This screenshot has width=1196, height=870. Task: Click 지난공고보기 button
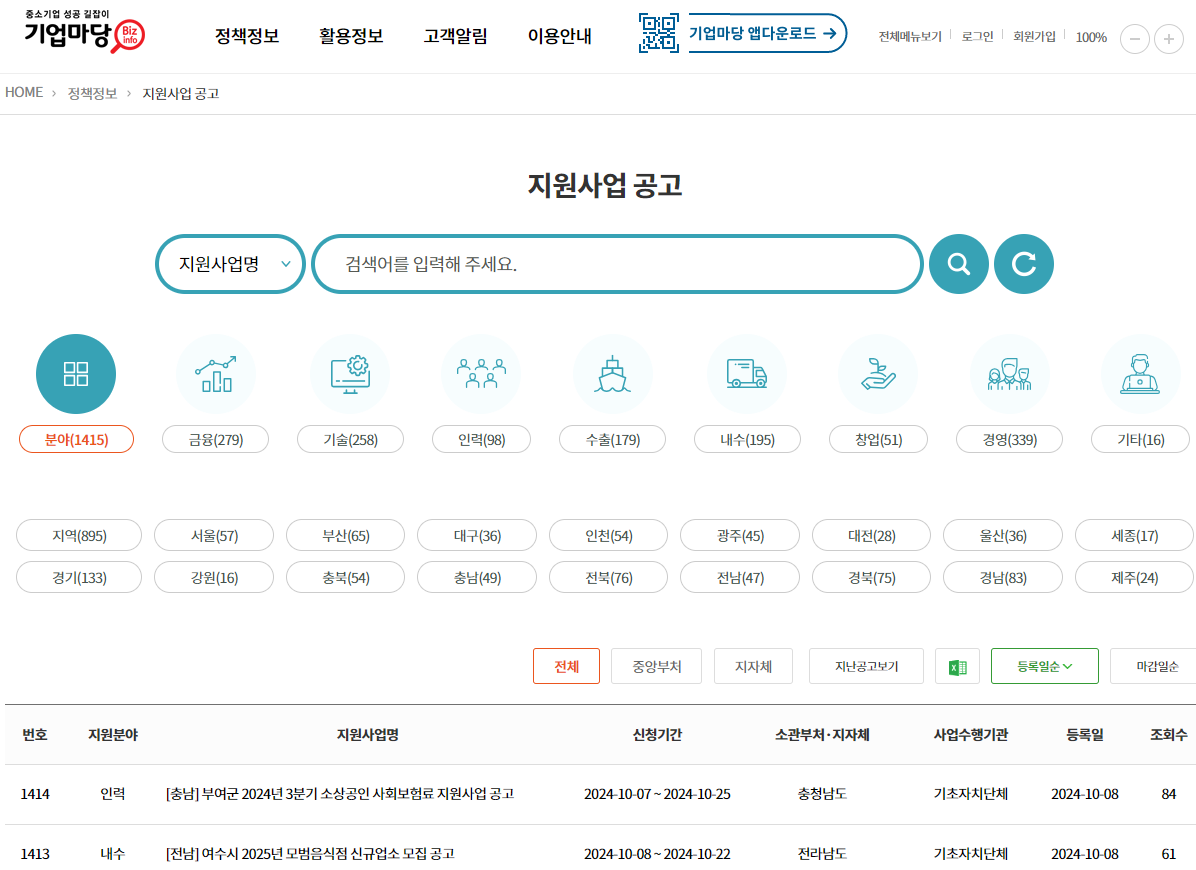(866, 666)
